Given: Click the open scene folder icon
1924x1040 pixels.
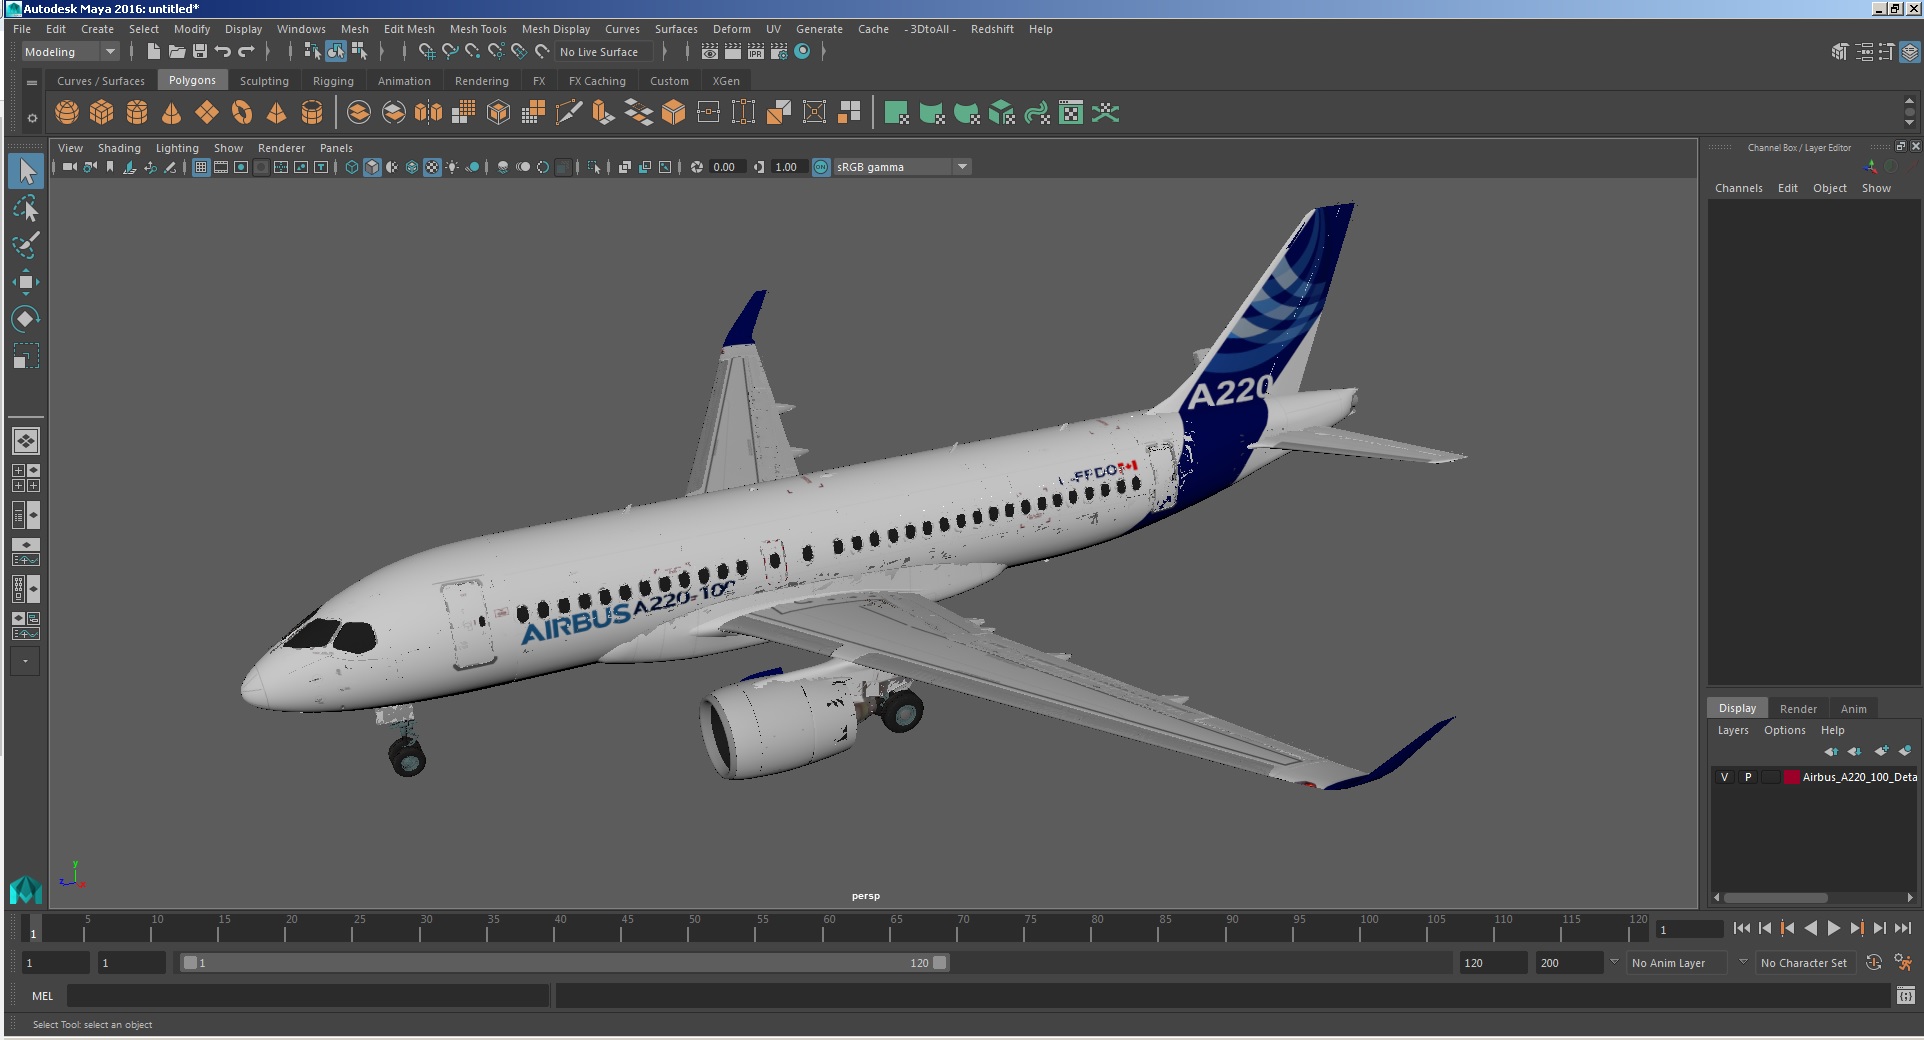Looking at the screenshot, I should pyautogui.click(x=177, y=52).
